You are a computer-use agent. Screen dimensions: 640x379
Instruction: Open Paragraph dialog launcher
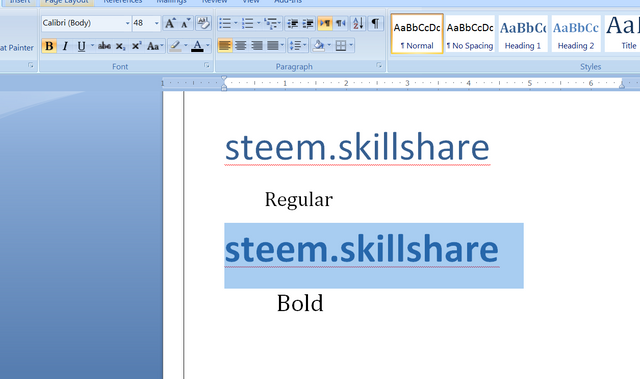pyautogui.click(x=379, y=65)
